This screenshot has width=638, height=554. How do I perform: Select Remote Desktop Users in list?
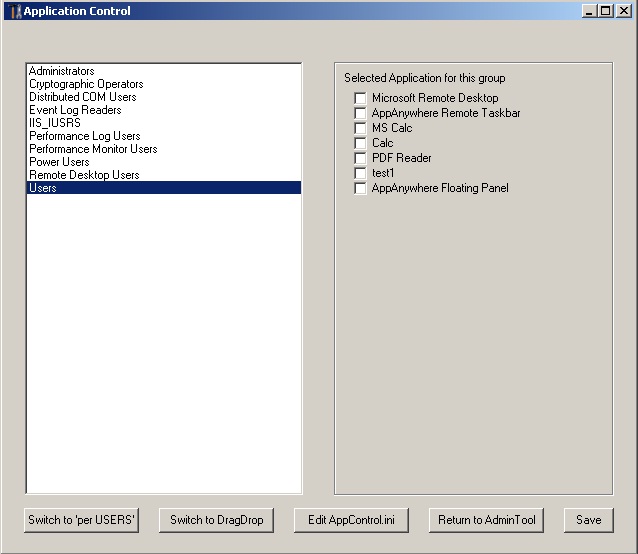(x=84, y=175)
